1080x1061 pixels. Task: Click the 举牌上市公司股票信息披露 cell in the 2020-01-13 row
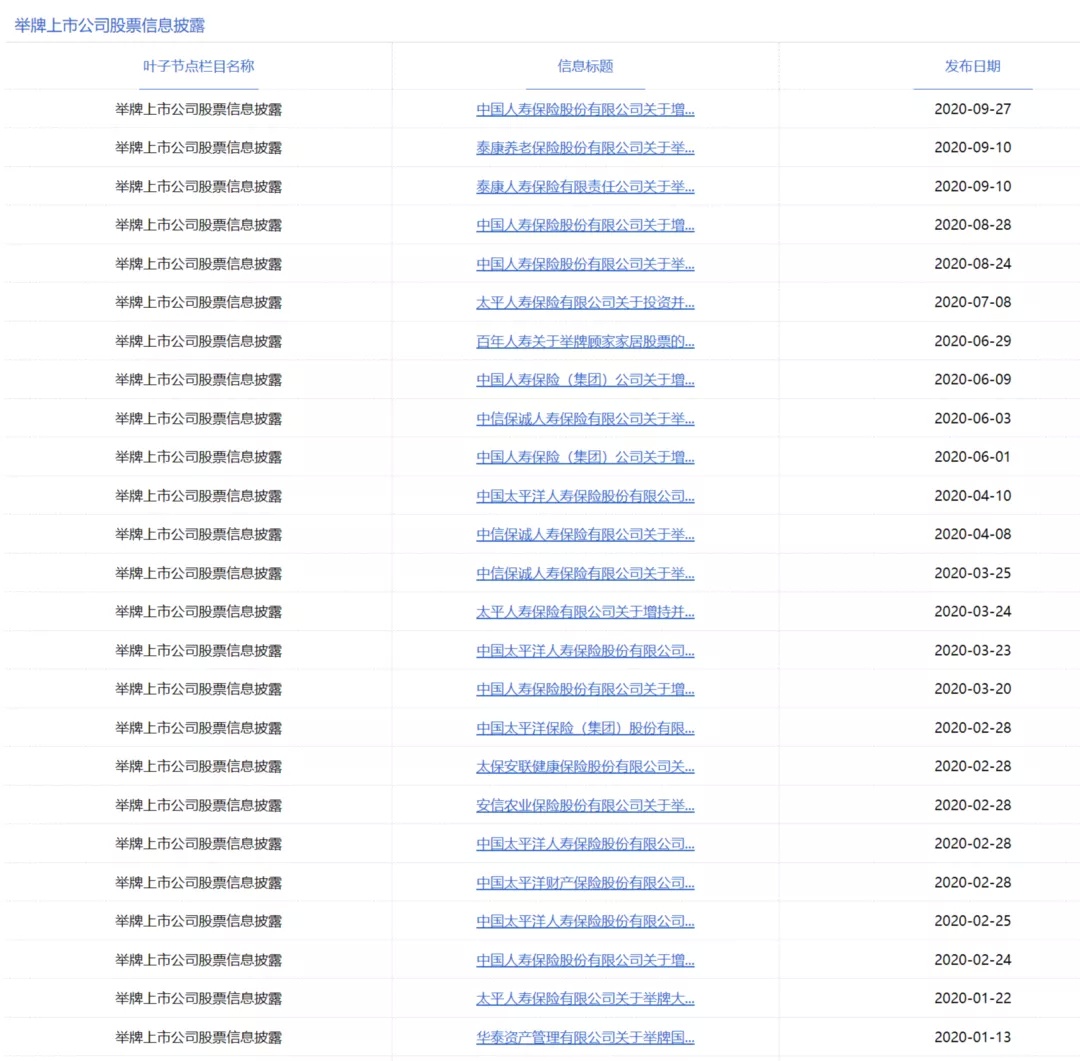click(198, 1037)
